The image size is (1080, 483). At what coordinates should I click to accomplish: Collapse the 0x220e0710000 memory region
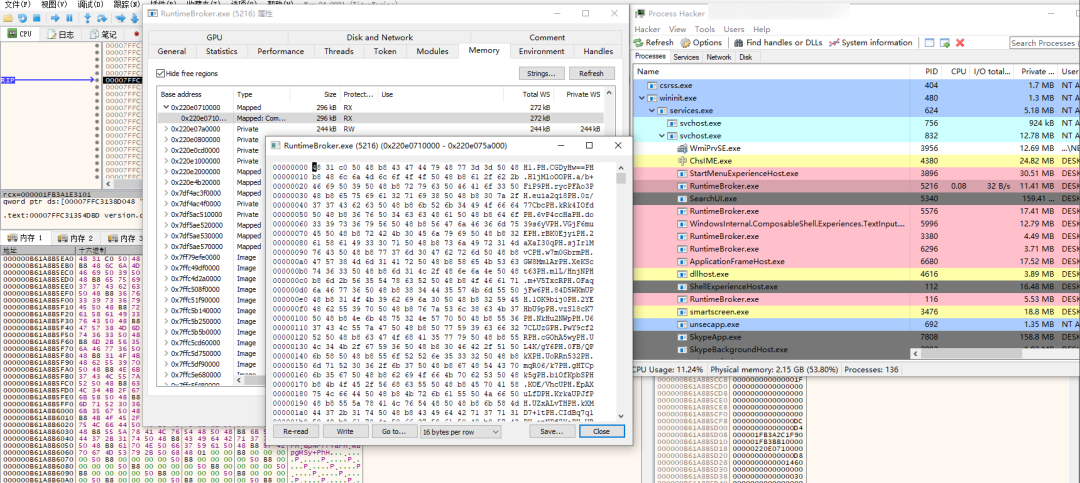(165, 107)
